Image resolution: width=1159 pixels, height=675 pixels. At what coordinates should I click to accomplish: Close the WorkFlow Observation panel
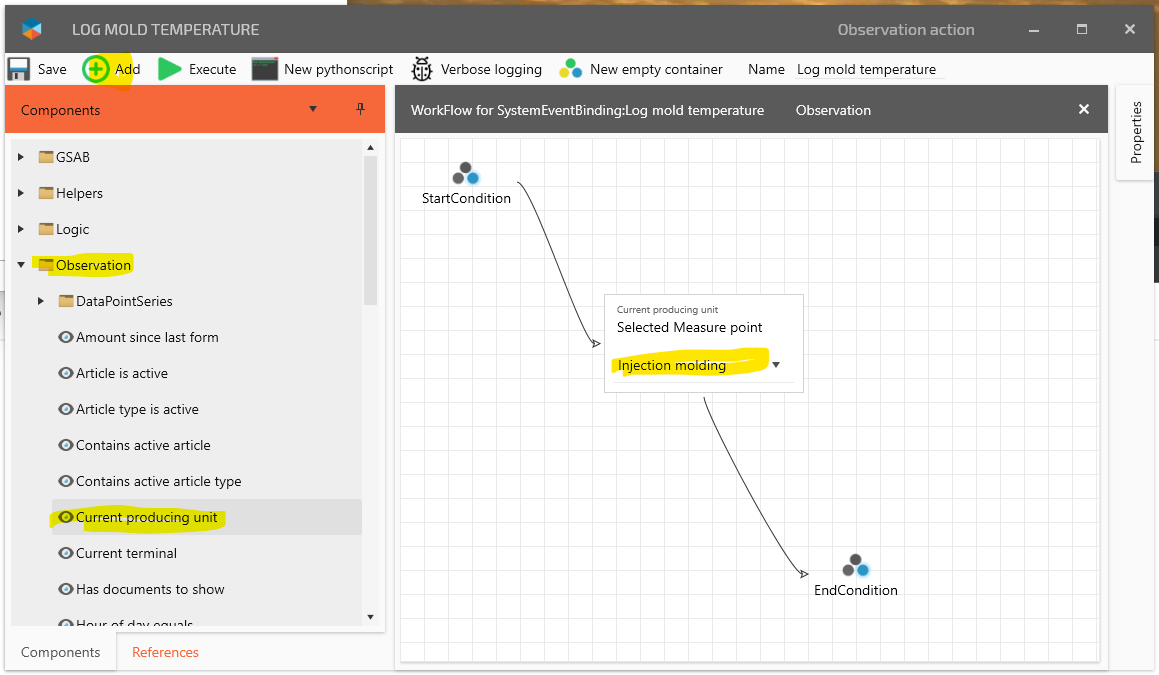point(1084,110)
